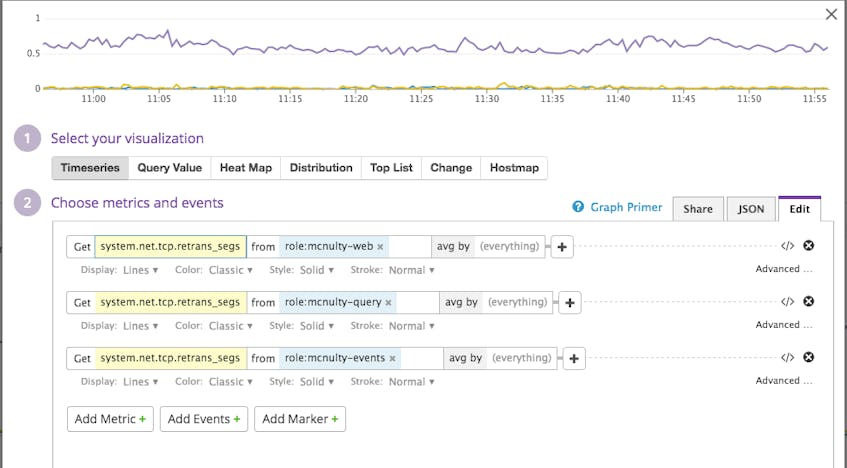Remove the mcnulty-web metric with its X icon

pos(808,245)
